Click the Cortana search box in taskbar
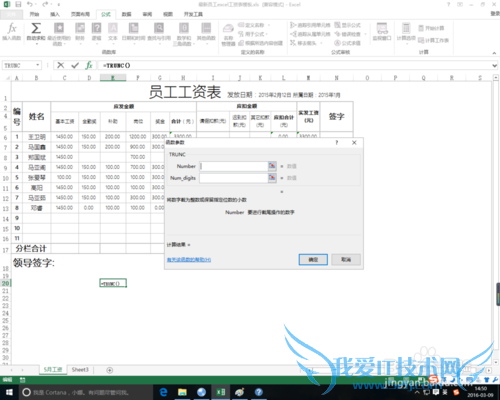The height and width of the screenshot is (400, 500). tap(86, 392)
